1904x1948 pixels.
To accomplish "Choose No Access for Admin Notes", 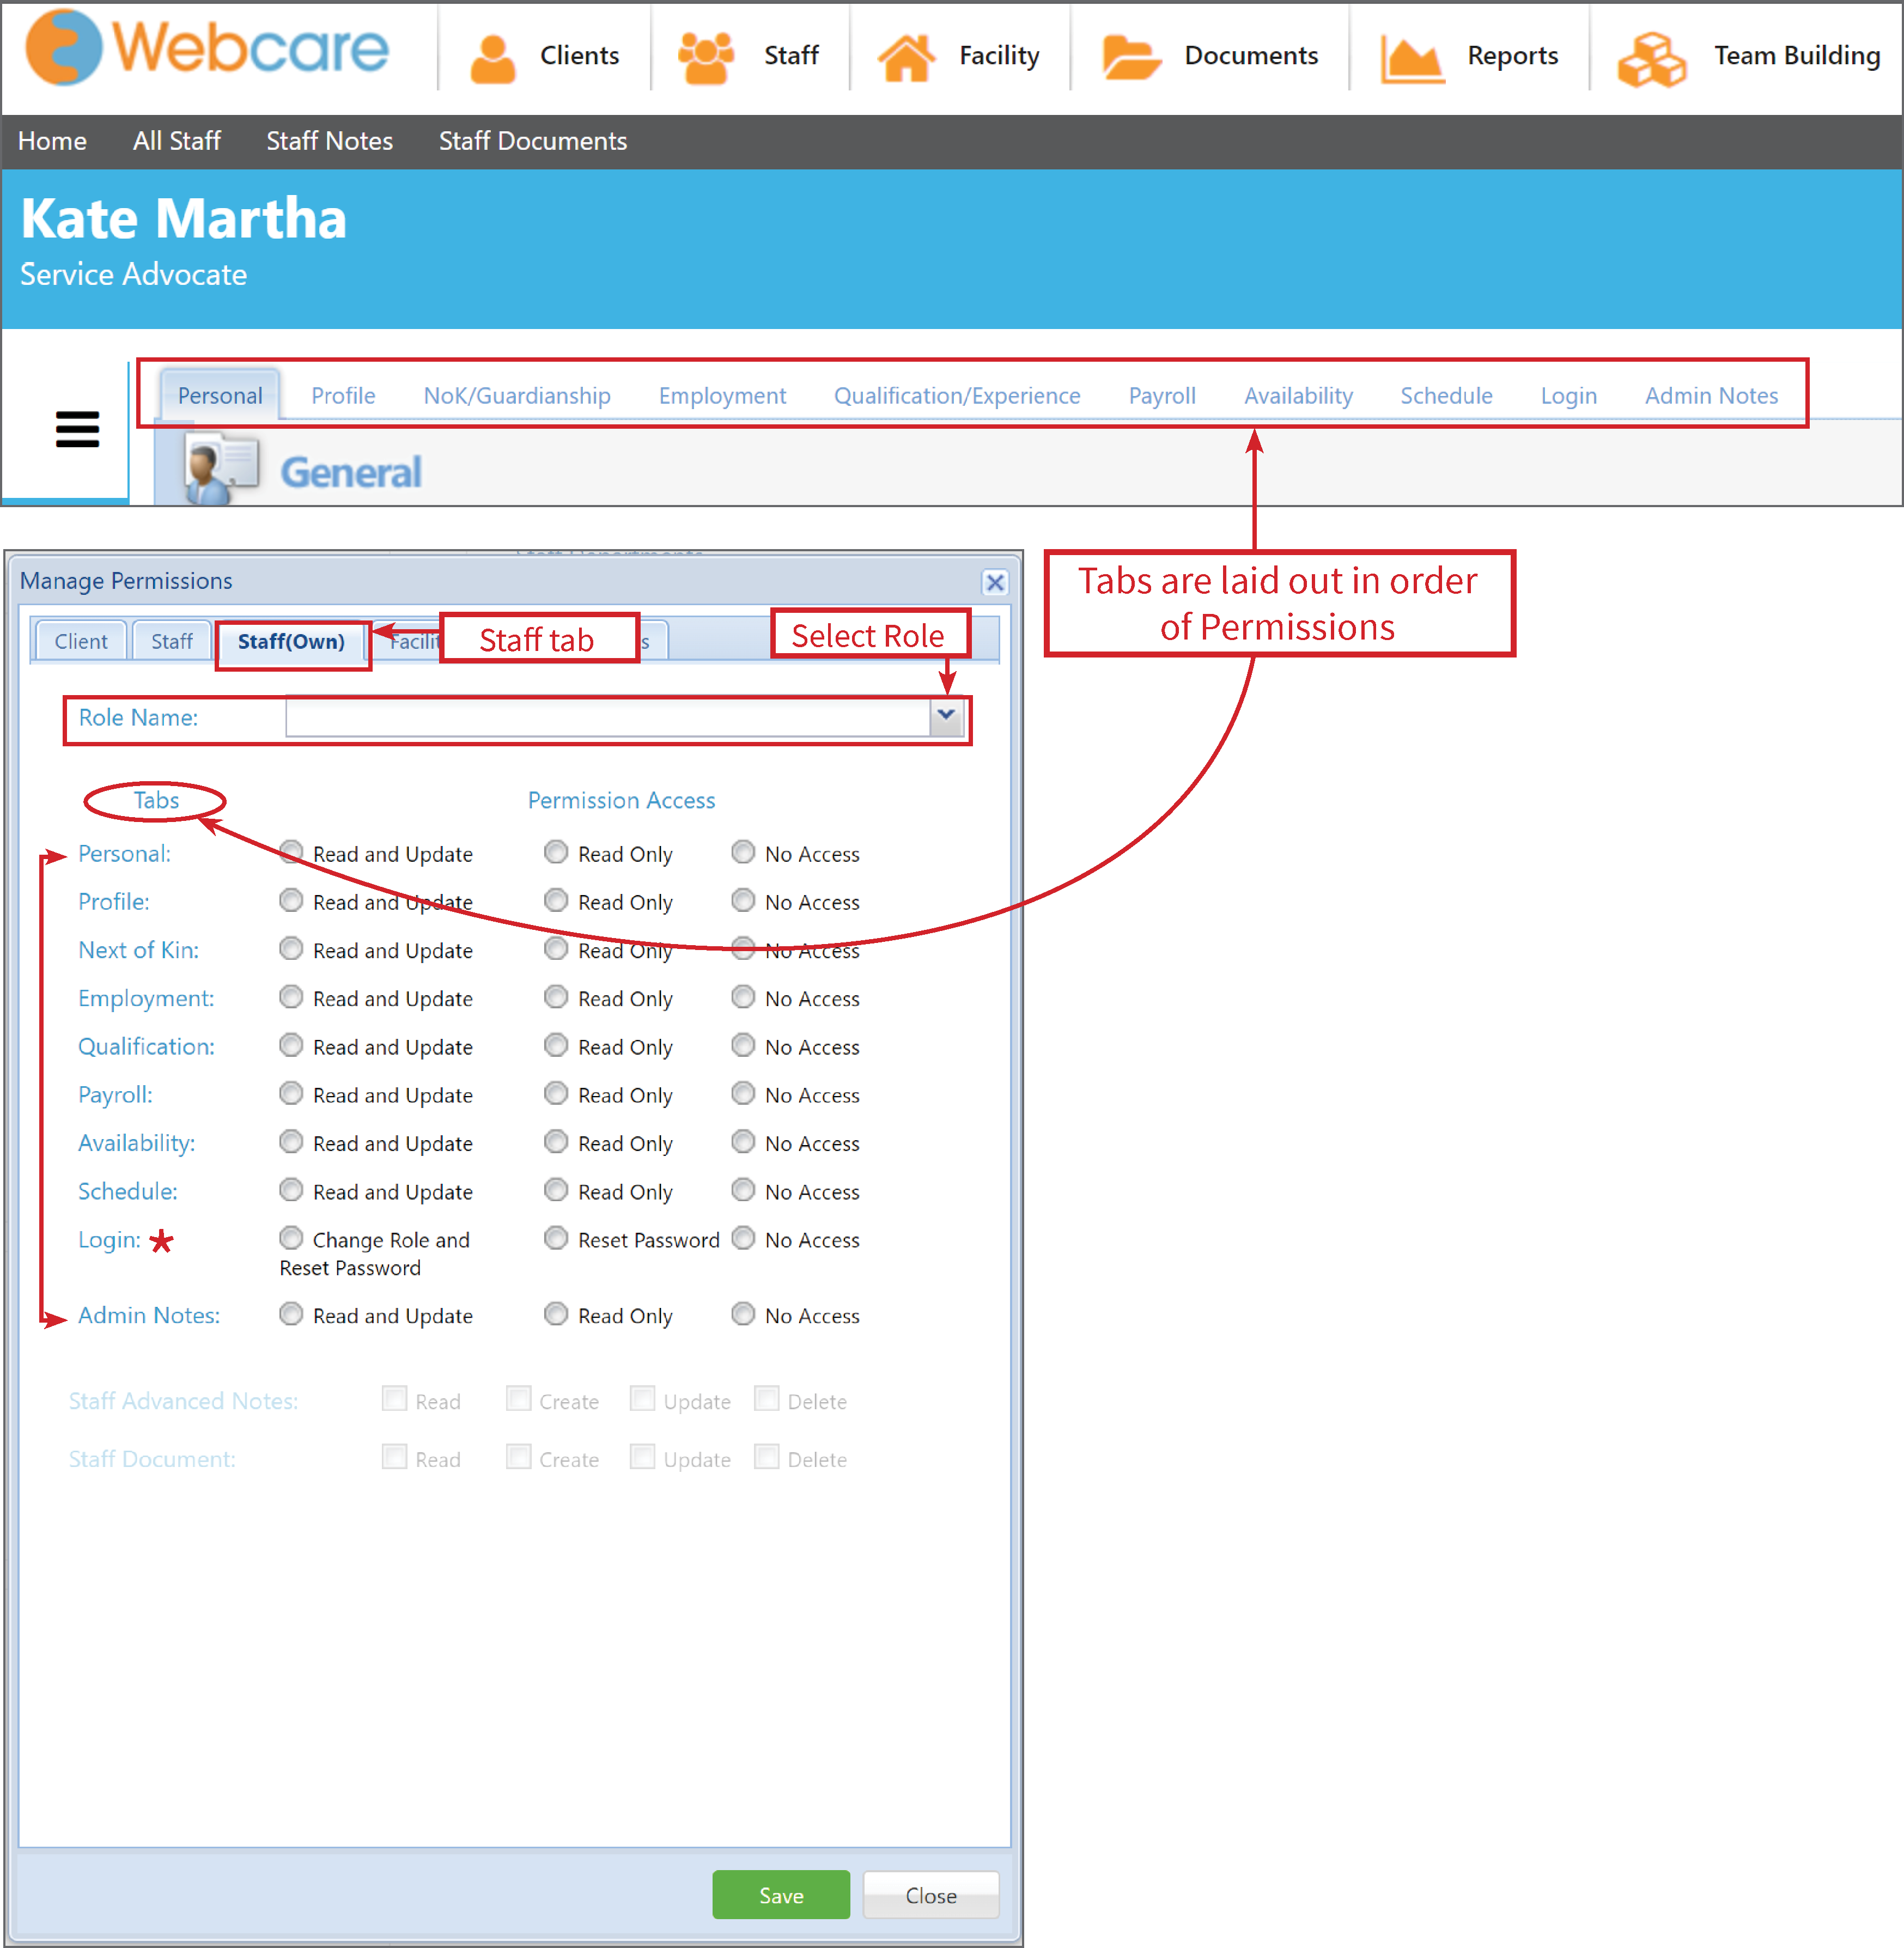I will click(x=743, y=1315).
